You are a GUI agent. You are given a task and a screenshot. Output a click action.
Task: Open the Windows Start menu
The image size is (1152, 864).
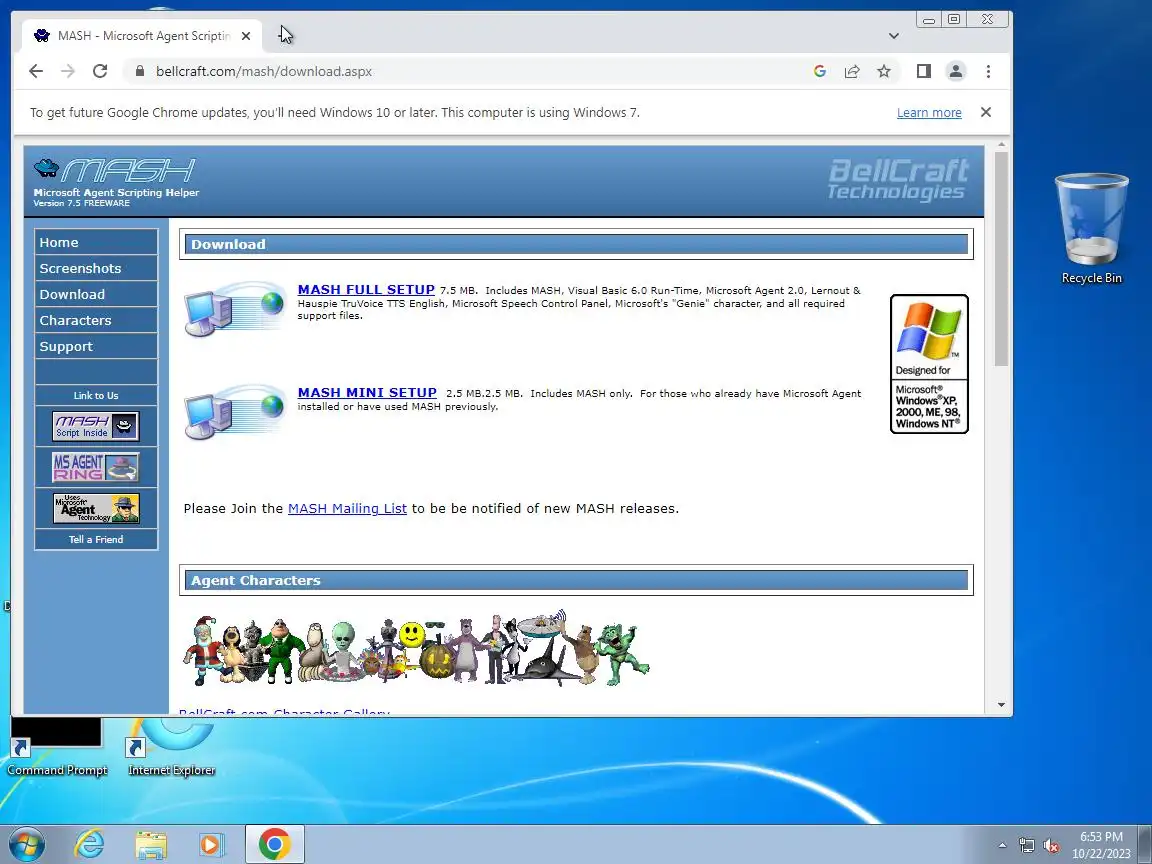[x=25, y=844]
